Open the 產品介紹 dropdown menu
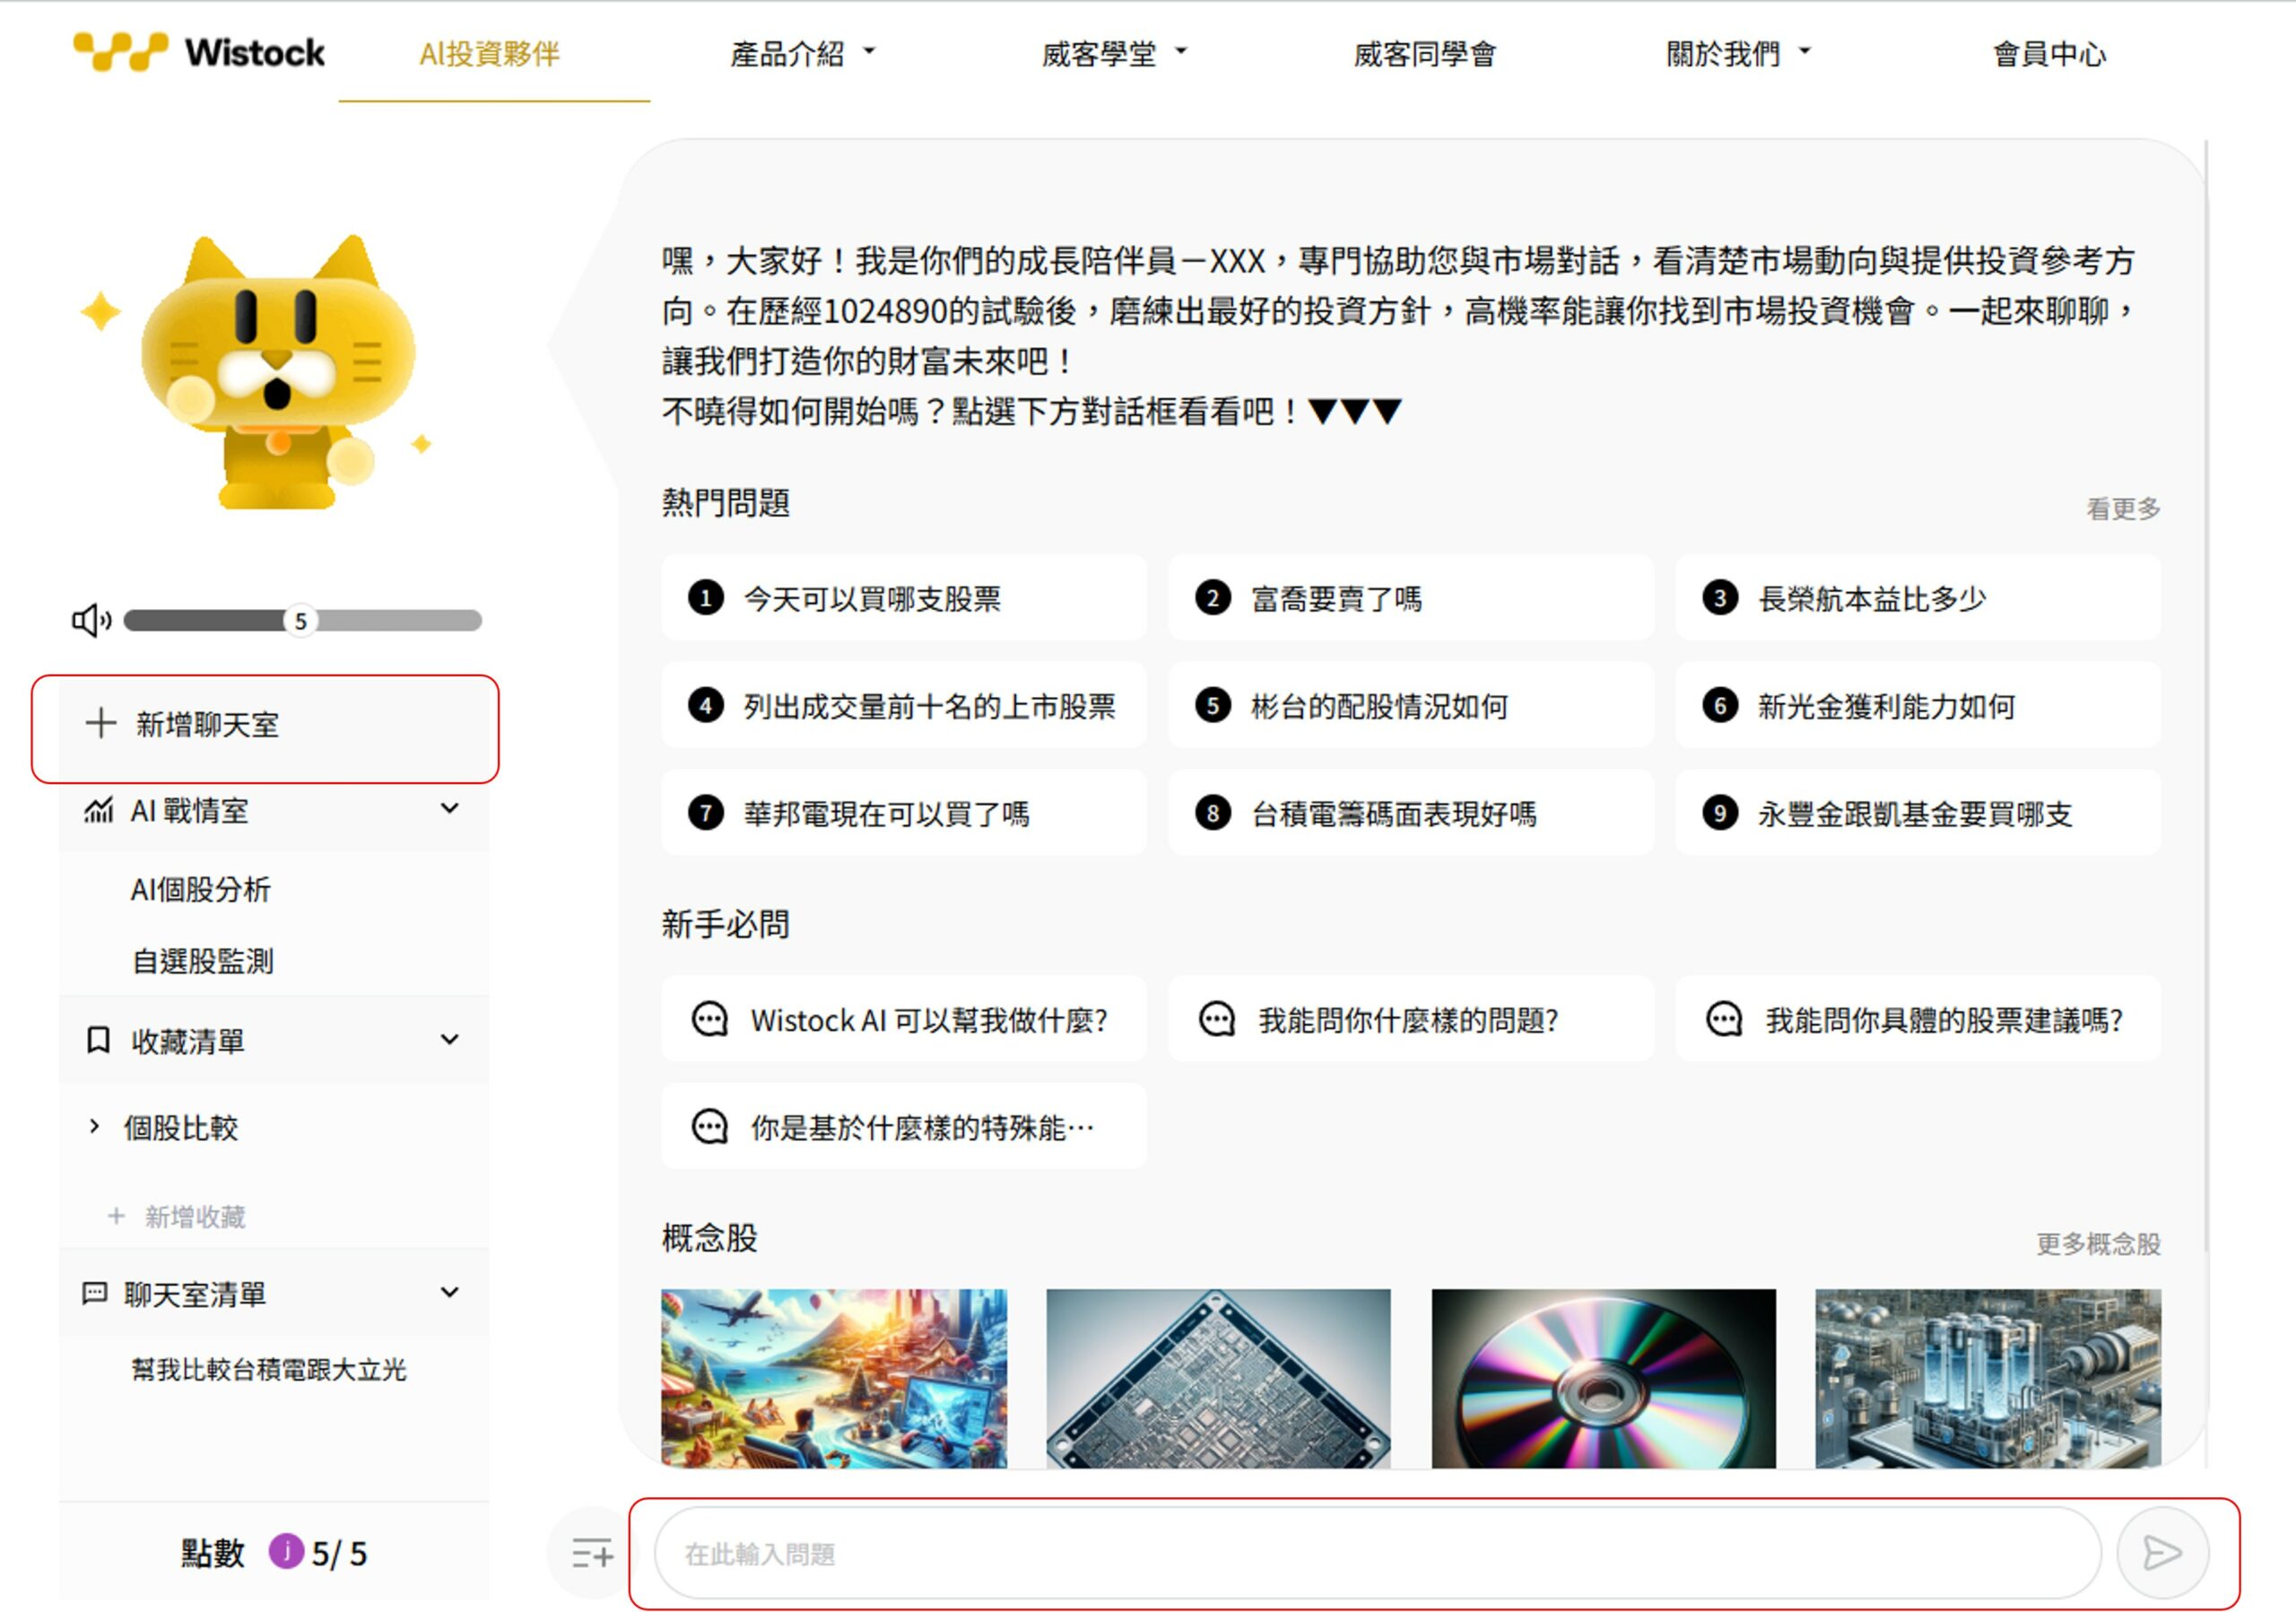This screenshot has height=1612, width=2296. coord(802,54)
